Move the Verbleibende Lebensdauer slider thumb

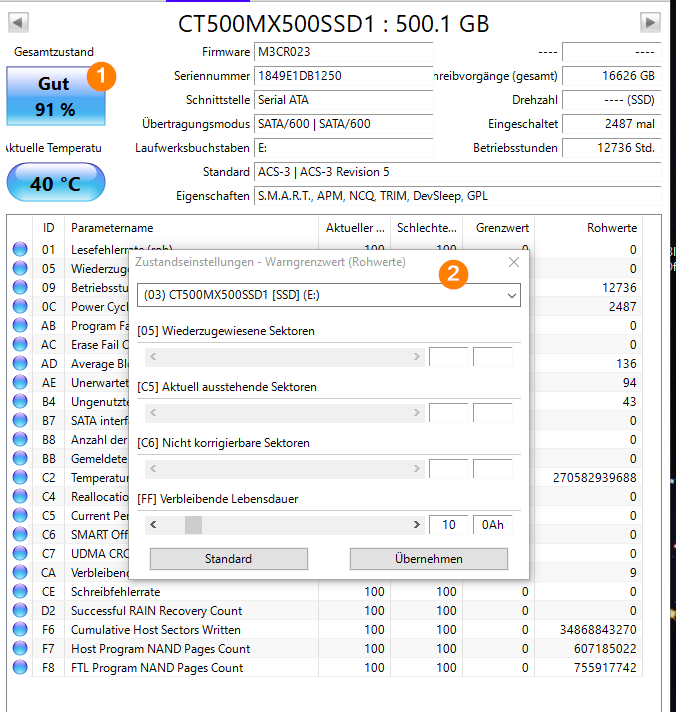pos(193,525)
